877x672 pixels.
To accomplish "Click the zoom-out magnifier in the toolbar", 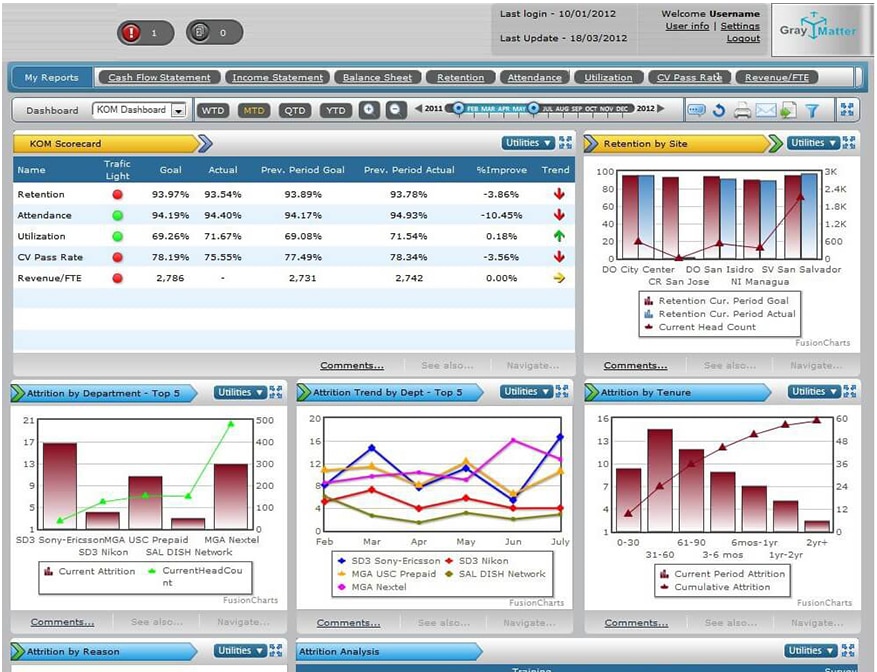I will pyautogui.click(x=395, y=110).
